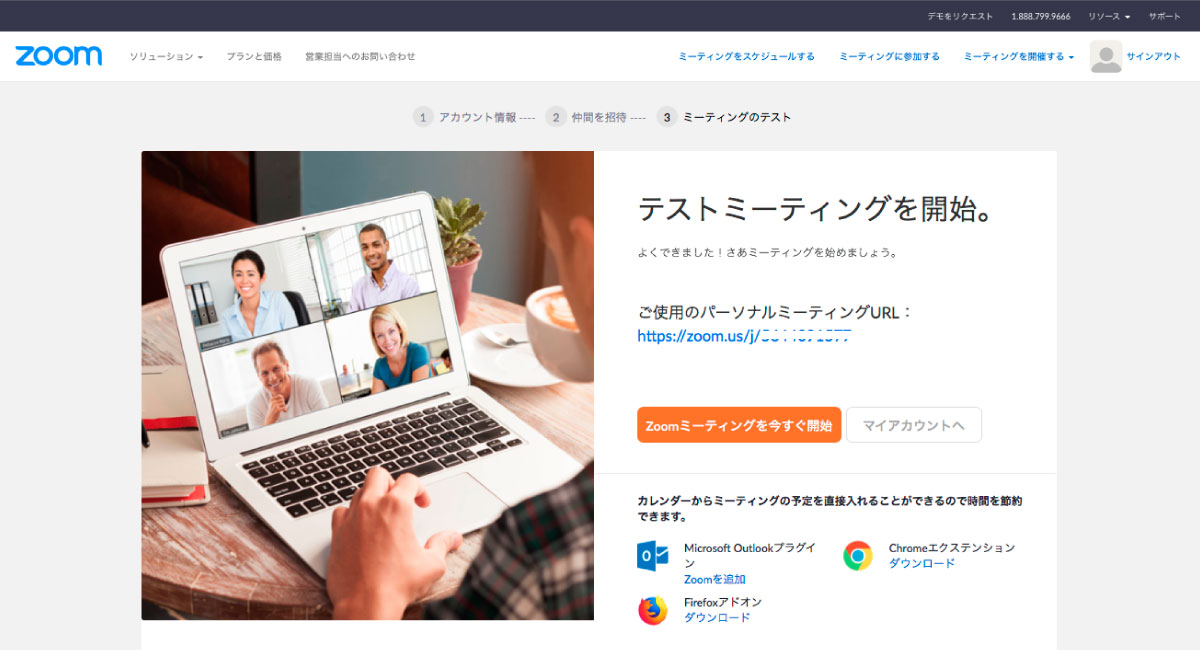Select step 2 仲間を招待 circle

(x=556, y=117)
